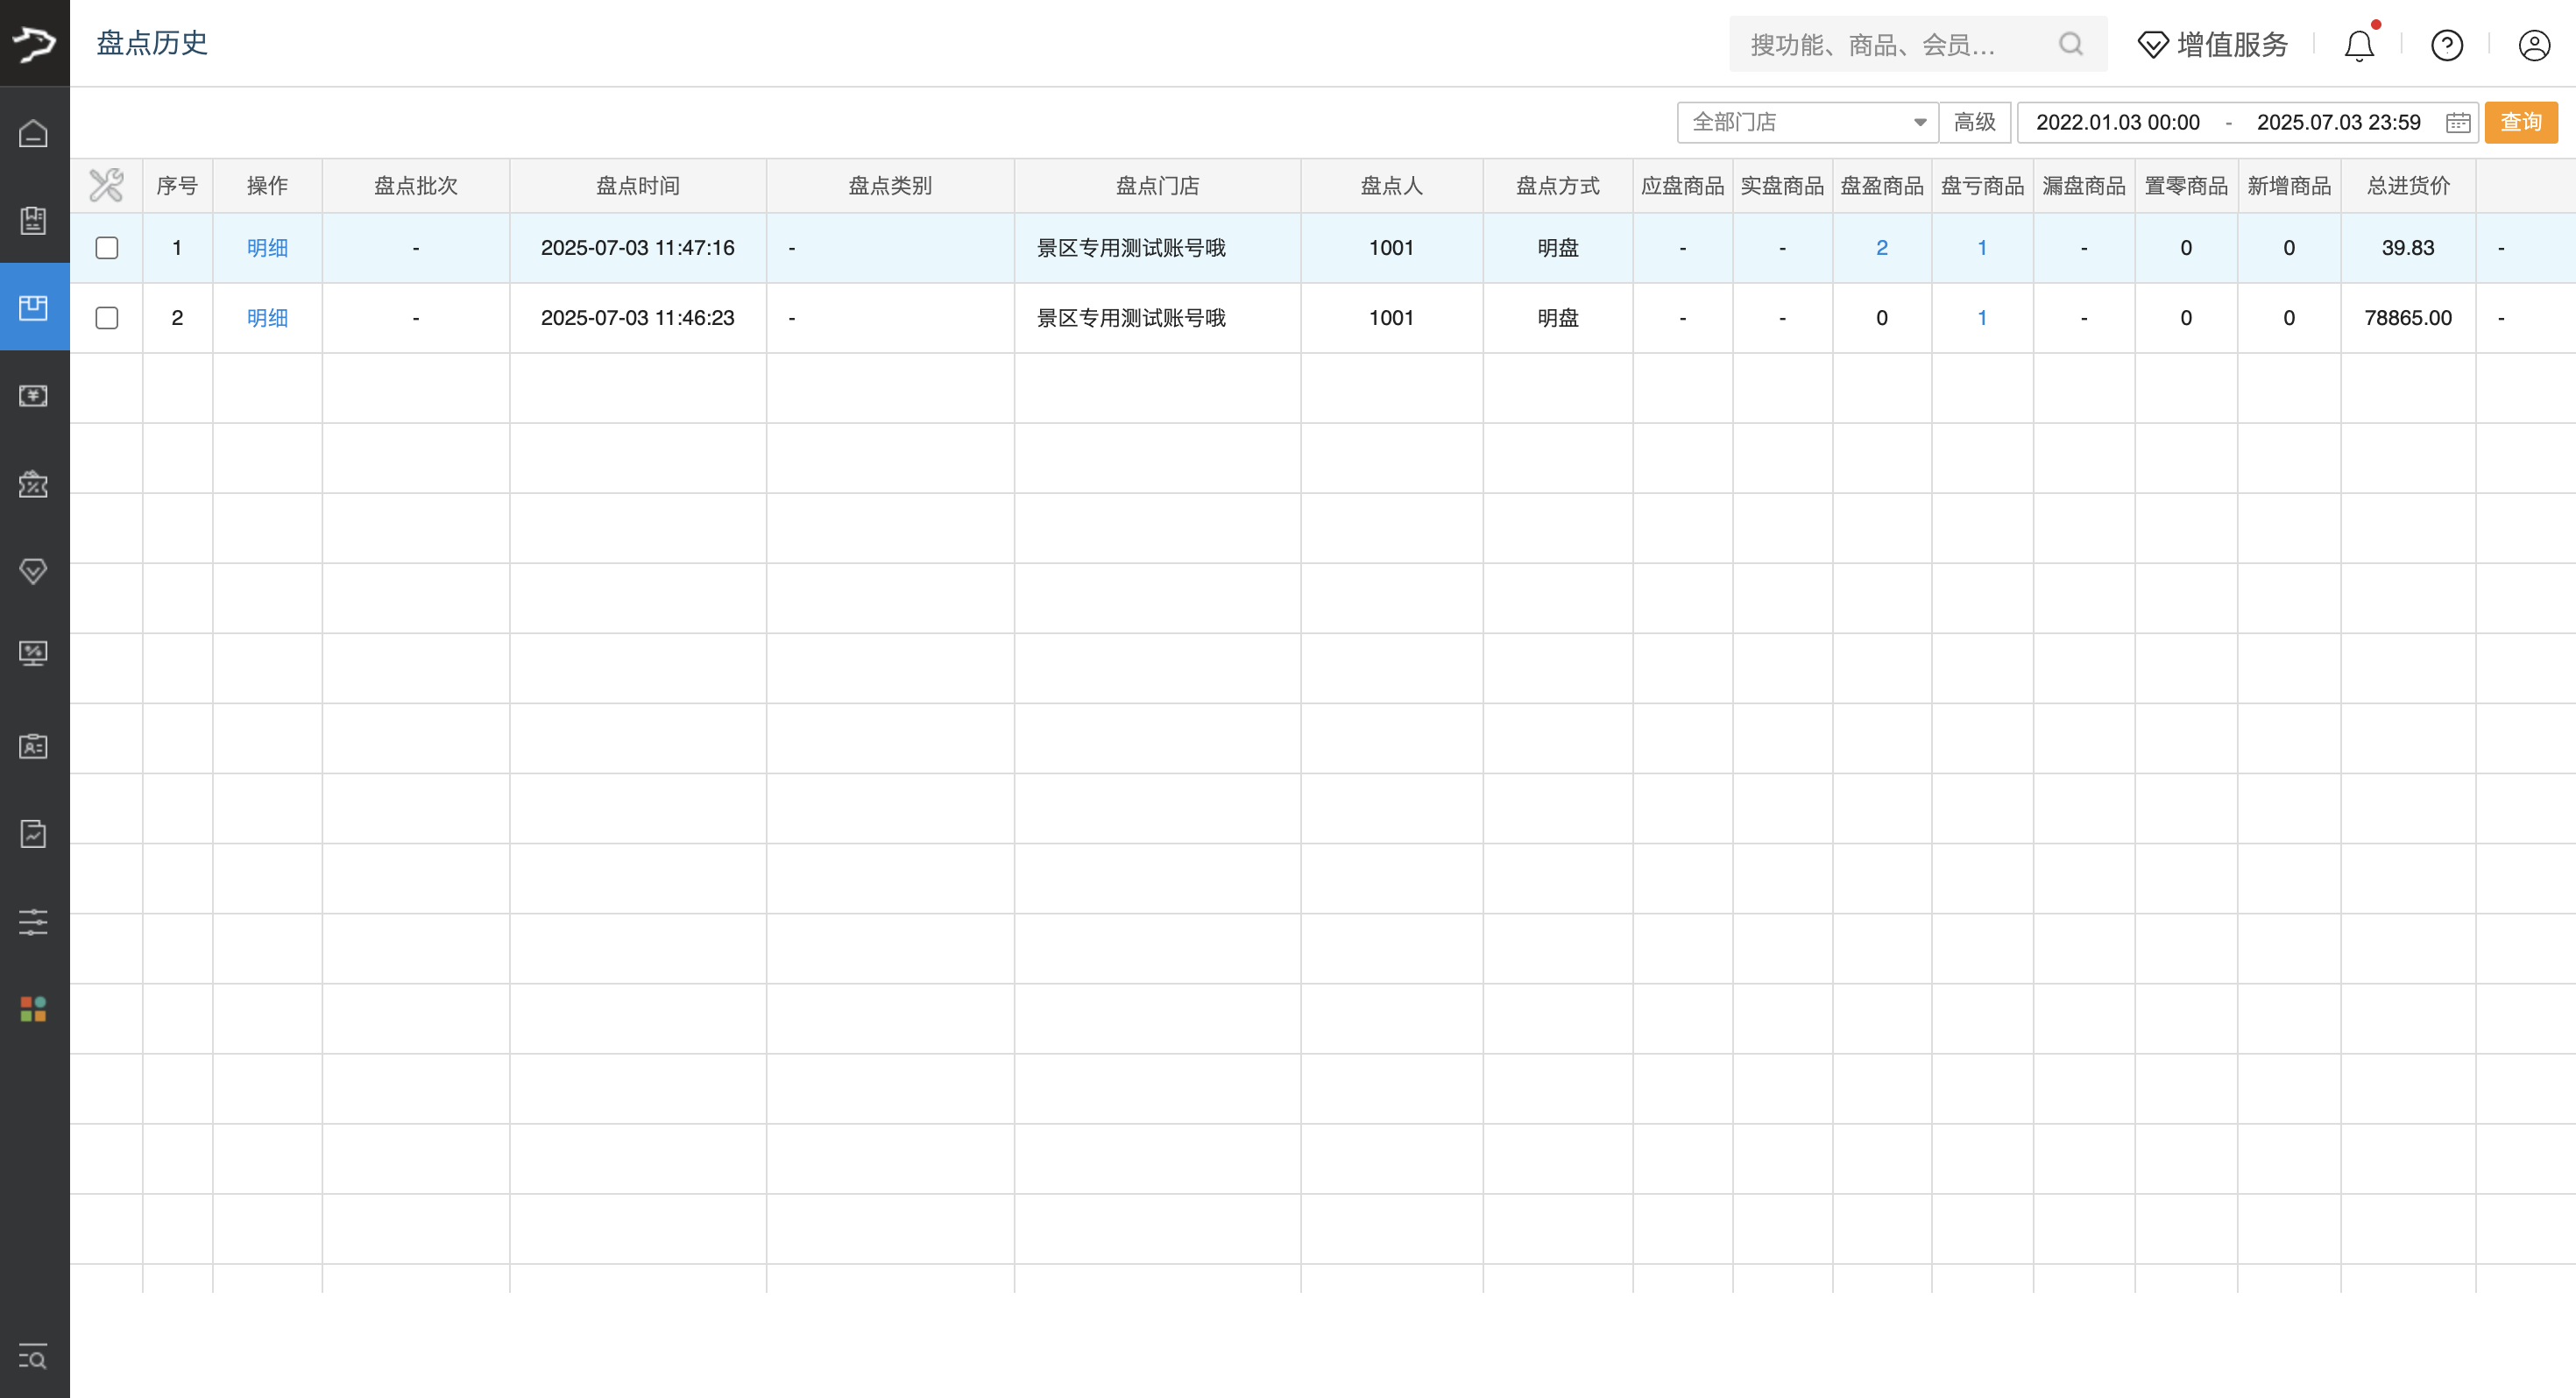
Task: Click the 盘点门店 column header
Action: tap(1157, 186)
